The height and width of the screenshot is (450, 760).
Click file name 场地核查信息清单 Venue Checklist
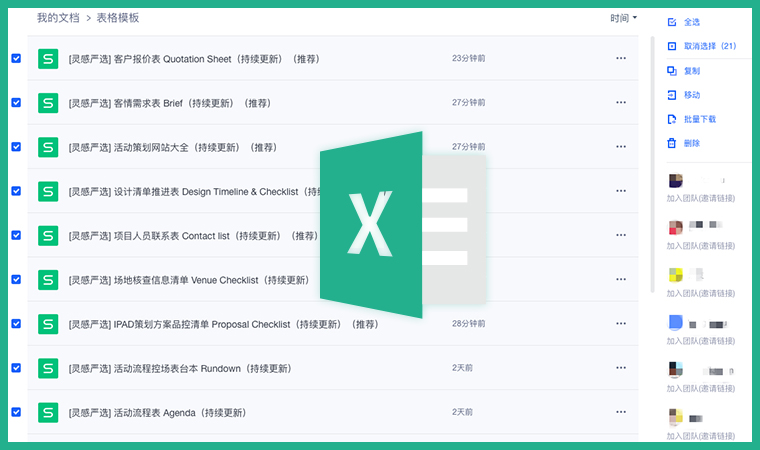tap(189, 280)
